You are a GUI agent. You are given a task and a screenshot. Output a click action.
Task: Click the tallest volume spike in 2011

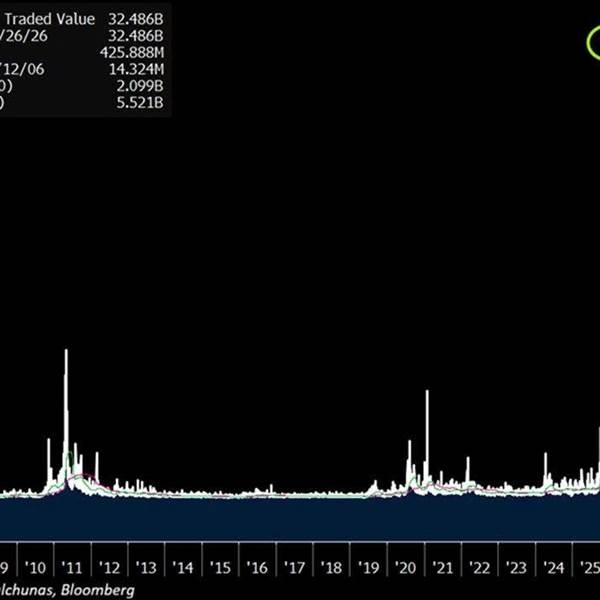coord(66,413)
